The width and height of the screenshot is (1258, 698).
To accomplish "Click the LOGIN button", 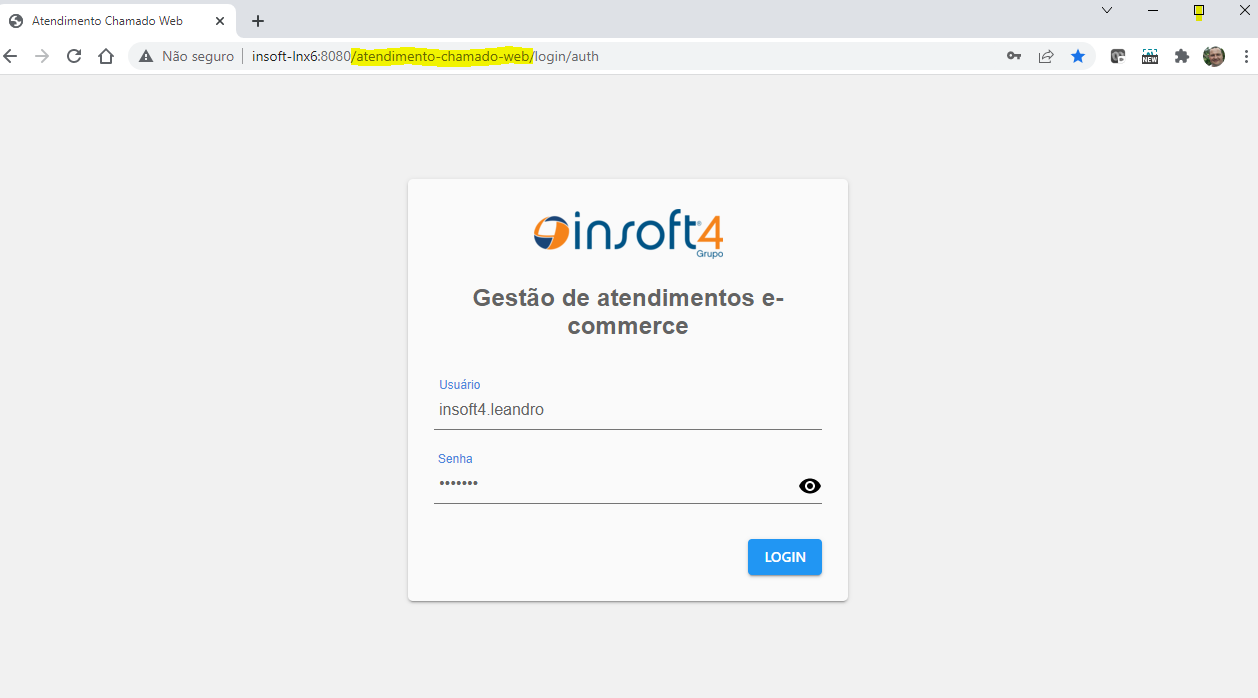I will click(x=785, y=557).
